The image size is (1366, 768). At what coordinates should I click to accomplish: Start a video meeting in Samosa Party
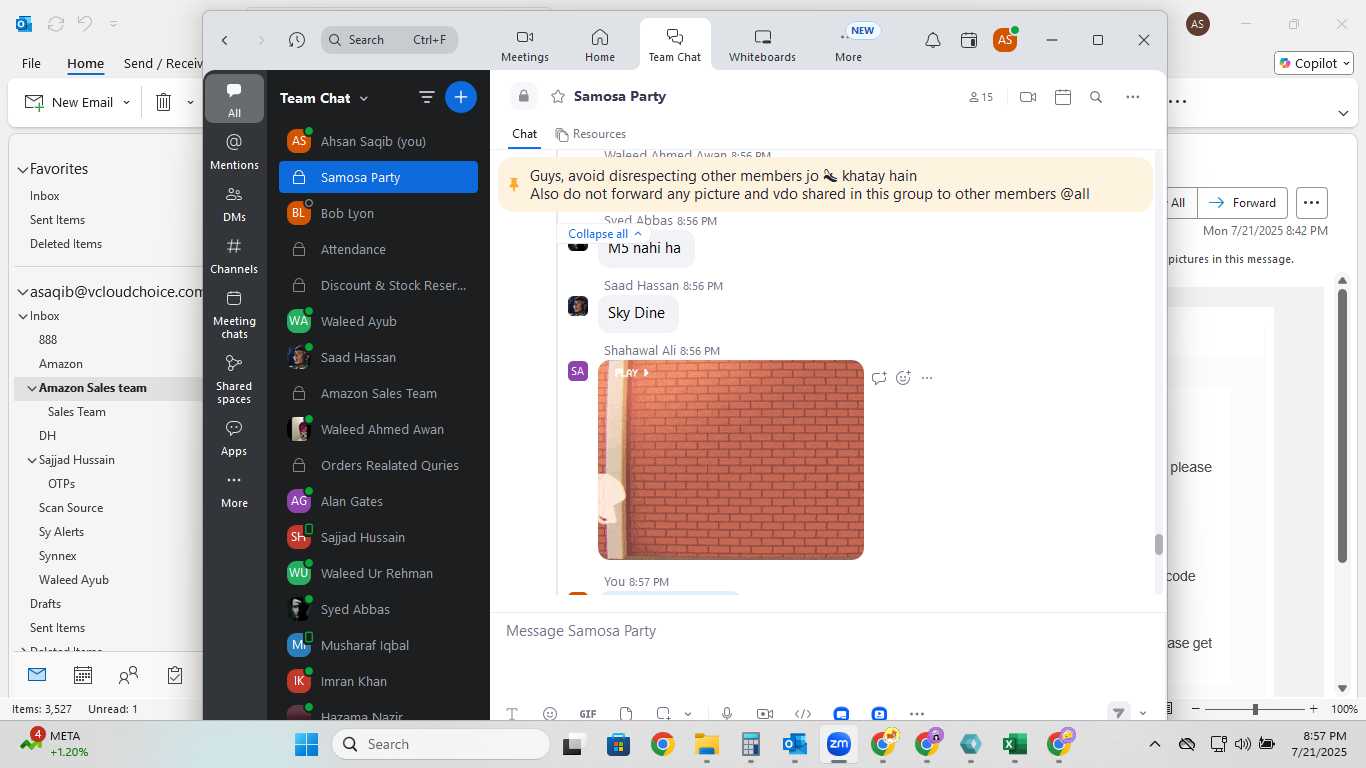tap(1027, 97)
